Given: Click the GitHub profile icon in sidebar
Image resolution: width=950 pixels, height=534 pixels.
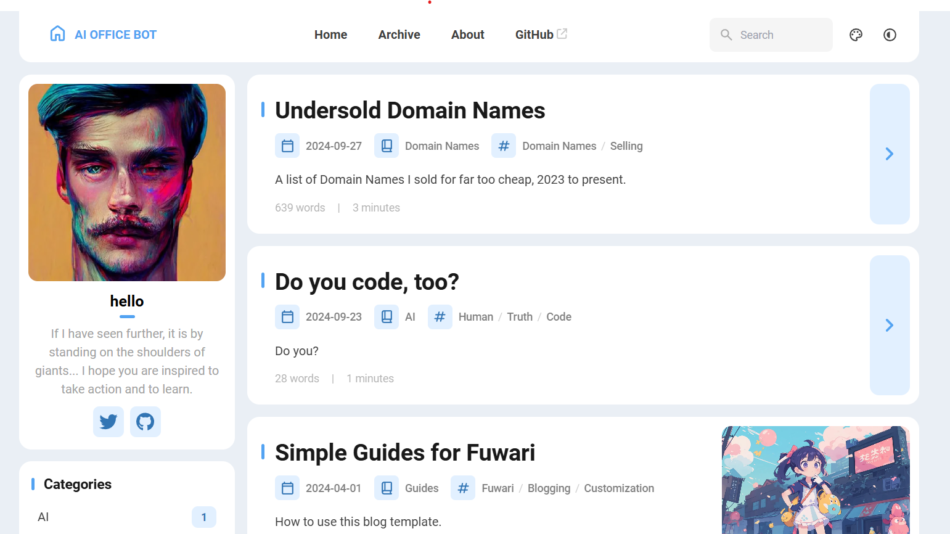Looking at the screenshot, I should point(145,422).
